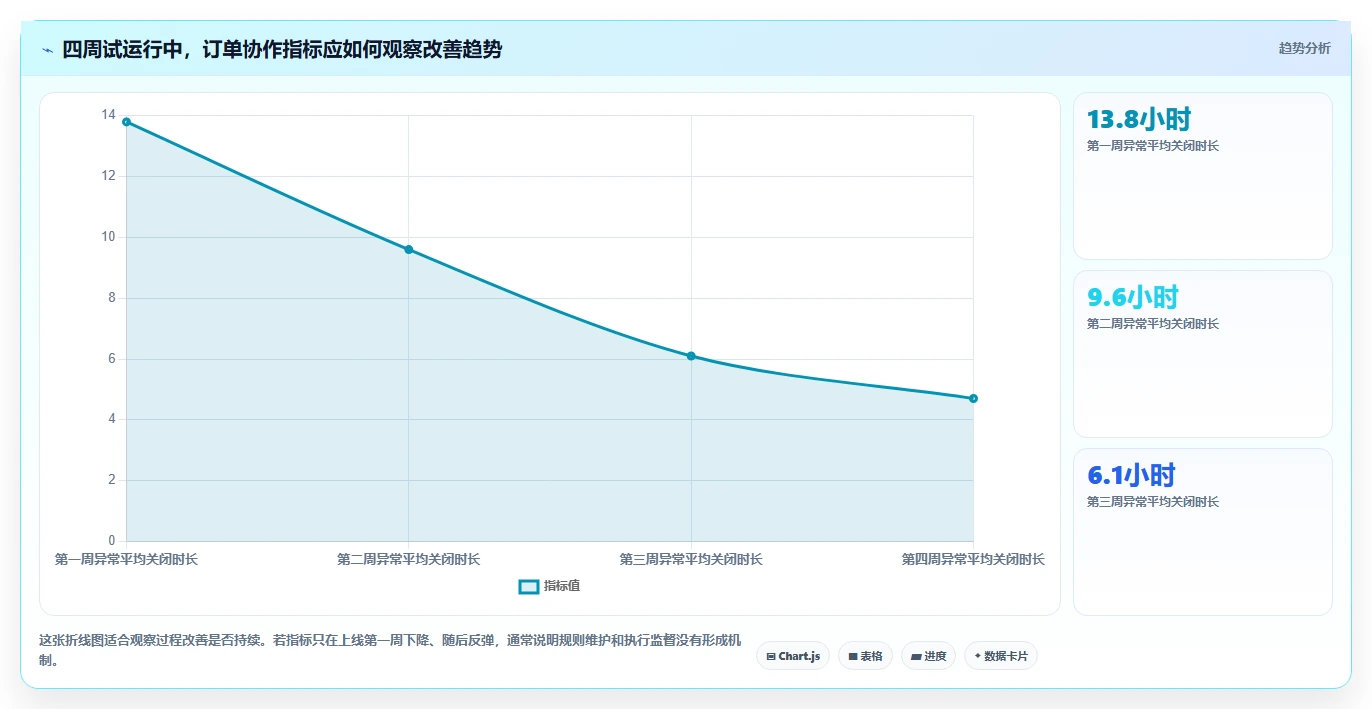Click the third week data point at 6.1
This screenshot has height=709, width=1372.
click(x=691, y=356)
